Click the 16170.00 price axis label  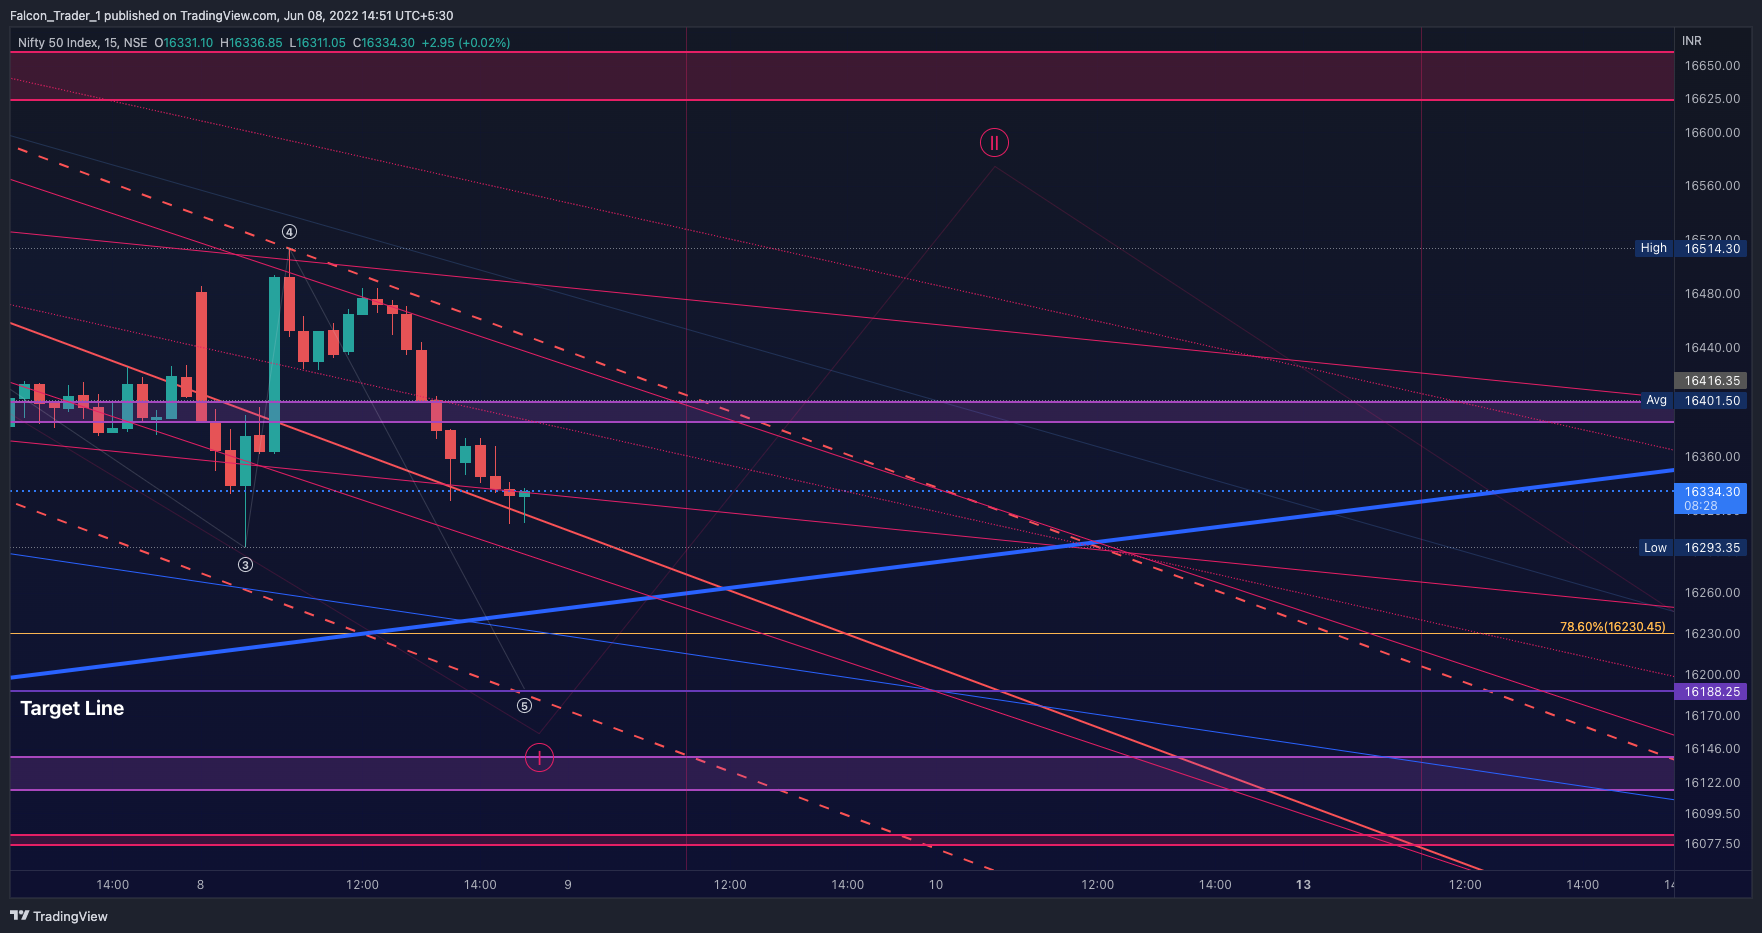(x=1712, y=716)
